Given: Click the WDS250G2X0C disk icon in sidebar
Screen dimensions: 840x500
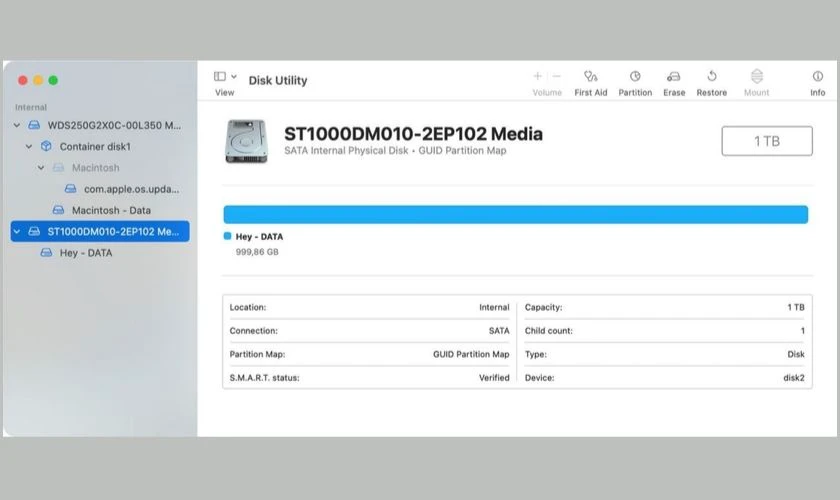Looking at the screenshot, I should 34,125.
